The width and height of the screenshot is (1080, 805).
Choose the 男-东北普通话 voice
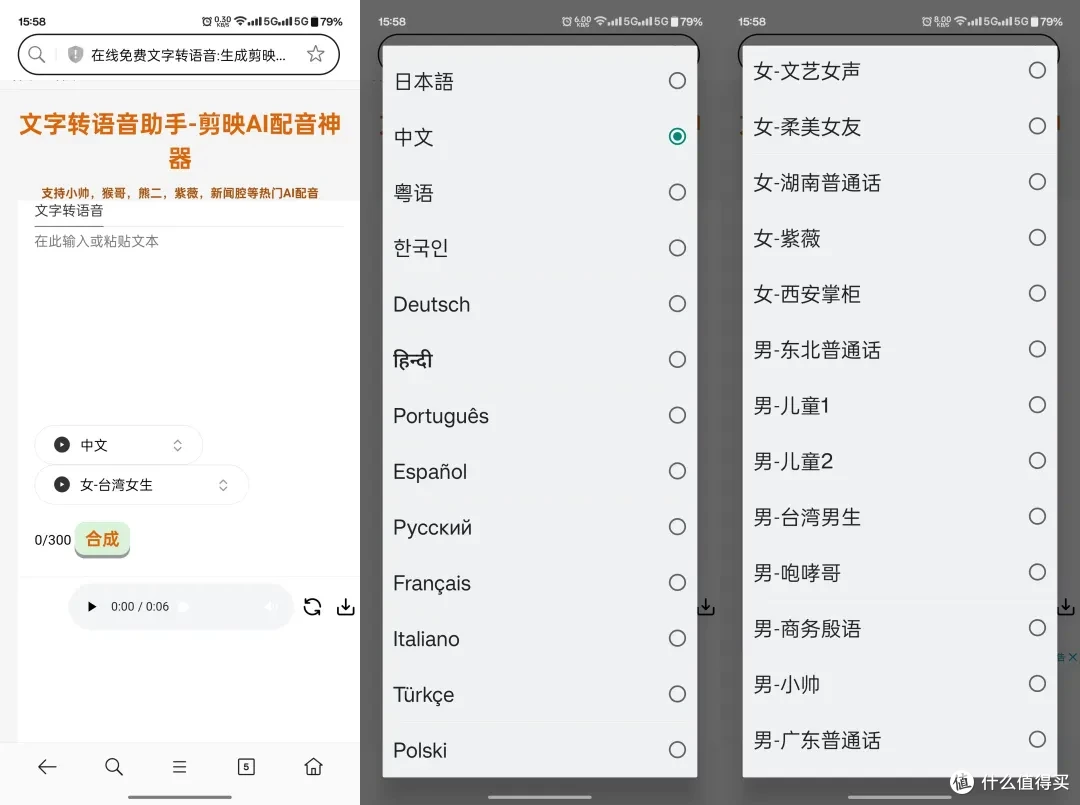coord(900,349)
